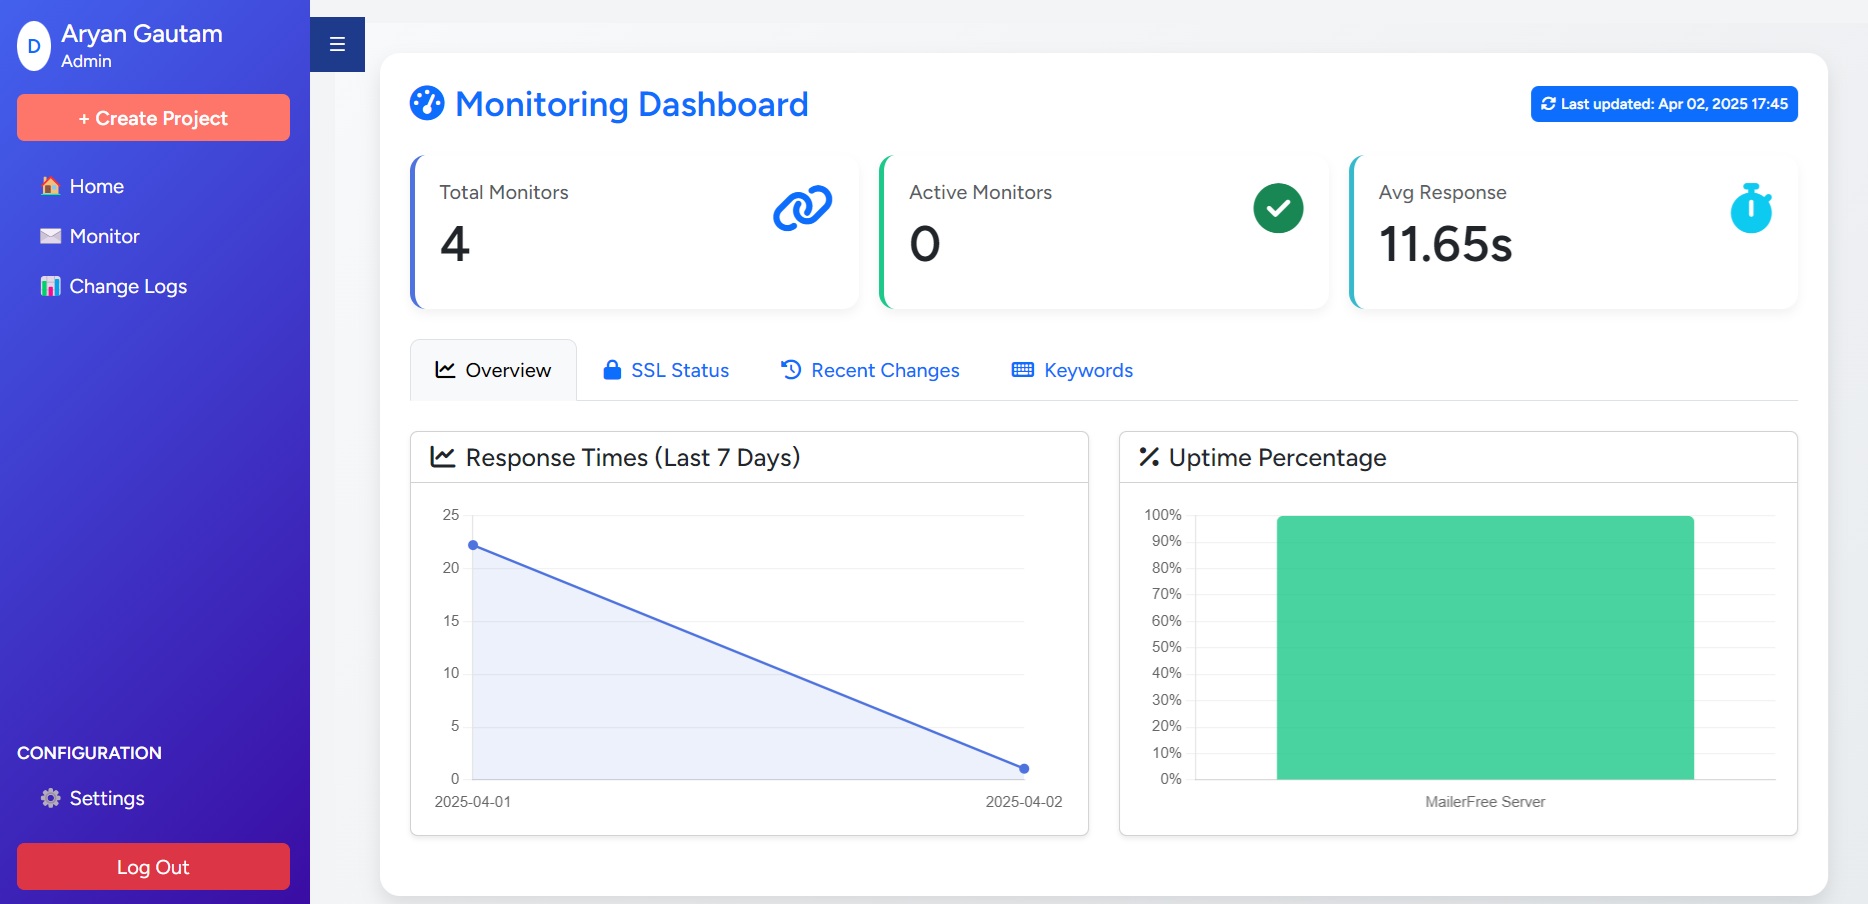Click the green MailerFree Server uptime bar
Screen dimensions: 1868x904
1485,647
